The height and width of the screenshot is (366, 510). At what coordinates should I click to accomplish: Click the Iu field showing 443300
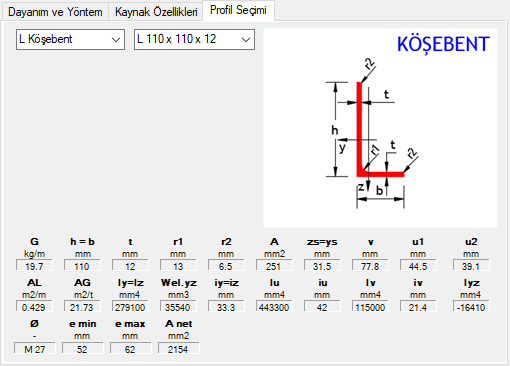point(274,306)
